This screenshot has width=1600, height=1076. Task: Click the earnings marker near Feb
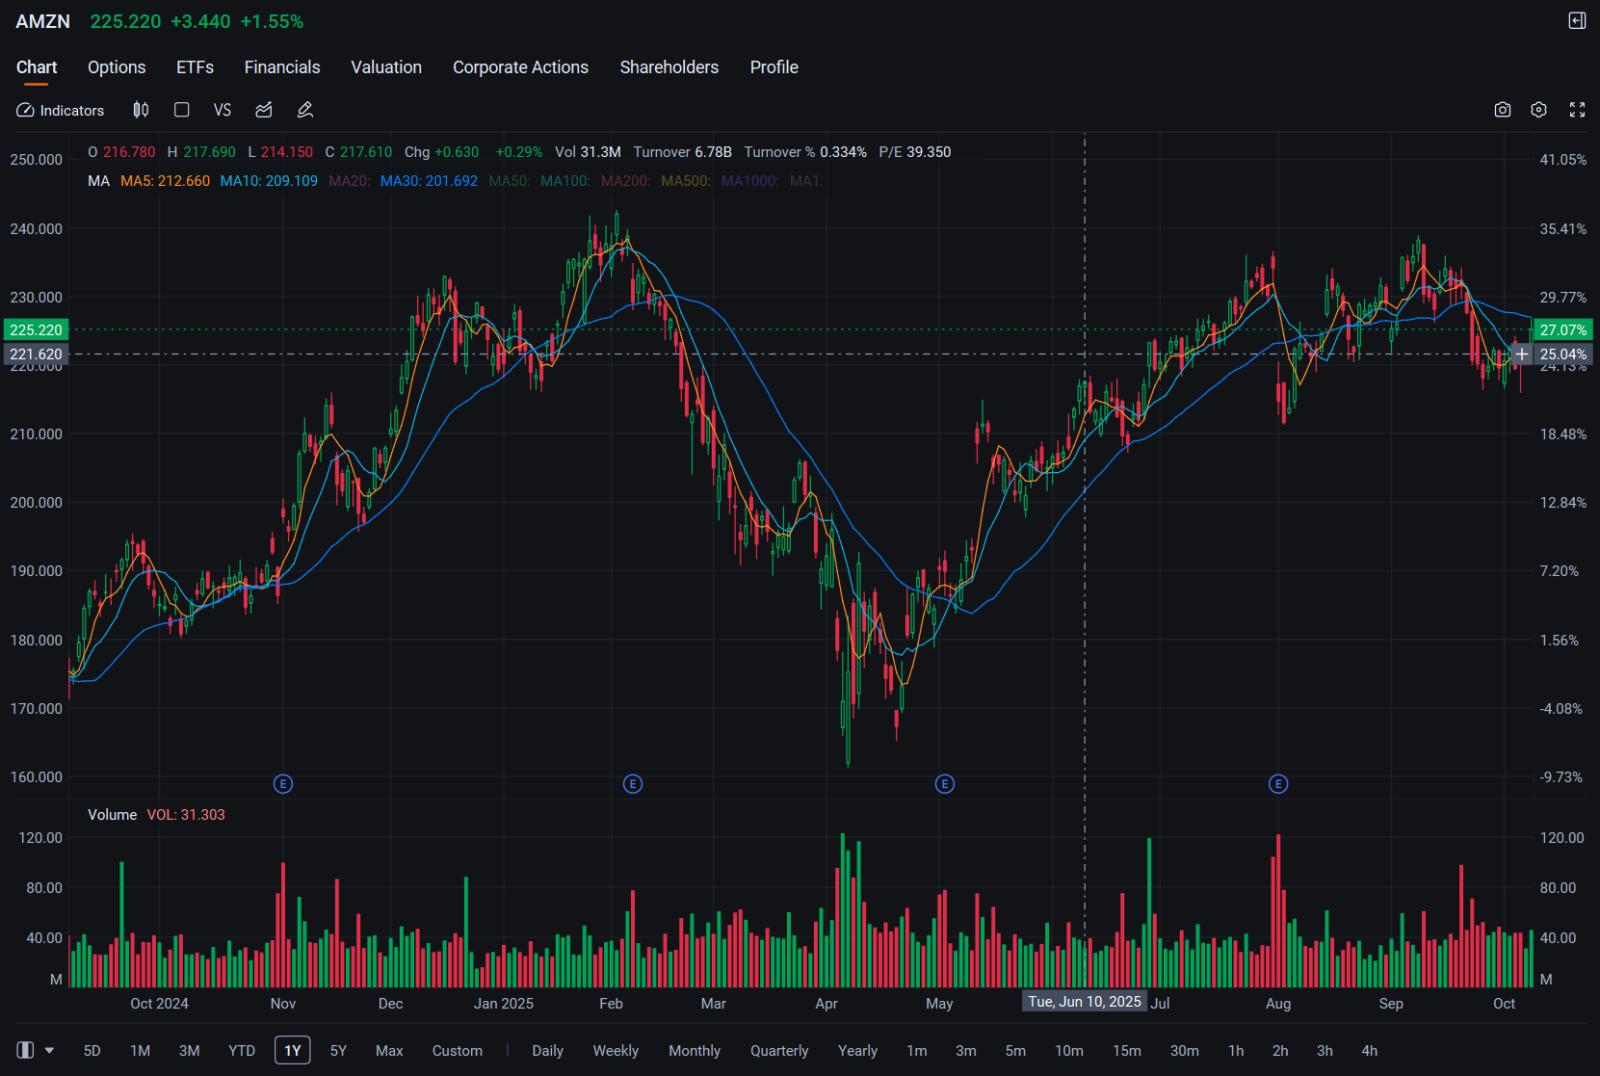[632, 784]
